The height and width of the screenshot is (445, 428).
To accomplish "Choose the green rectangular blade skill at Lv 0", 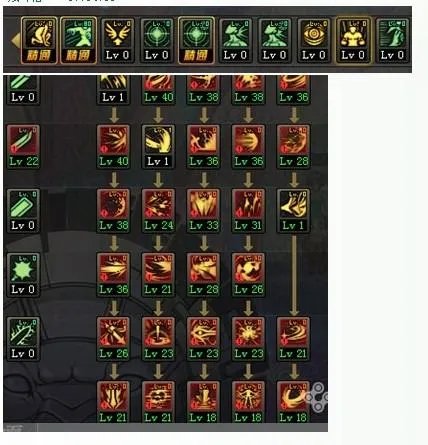I will [23, 210].
